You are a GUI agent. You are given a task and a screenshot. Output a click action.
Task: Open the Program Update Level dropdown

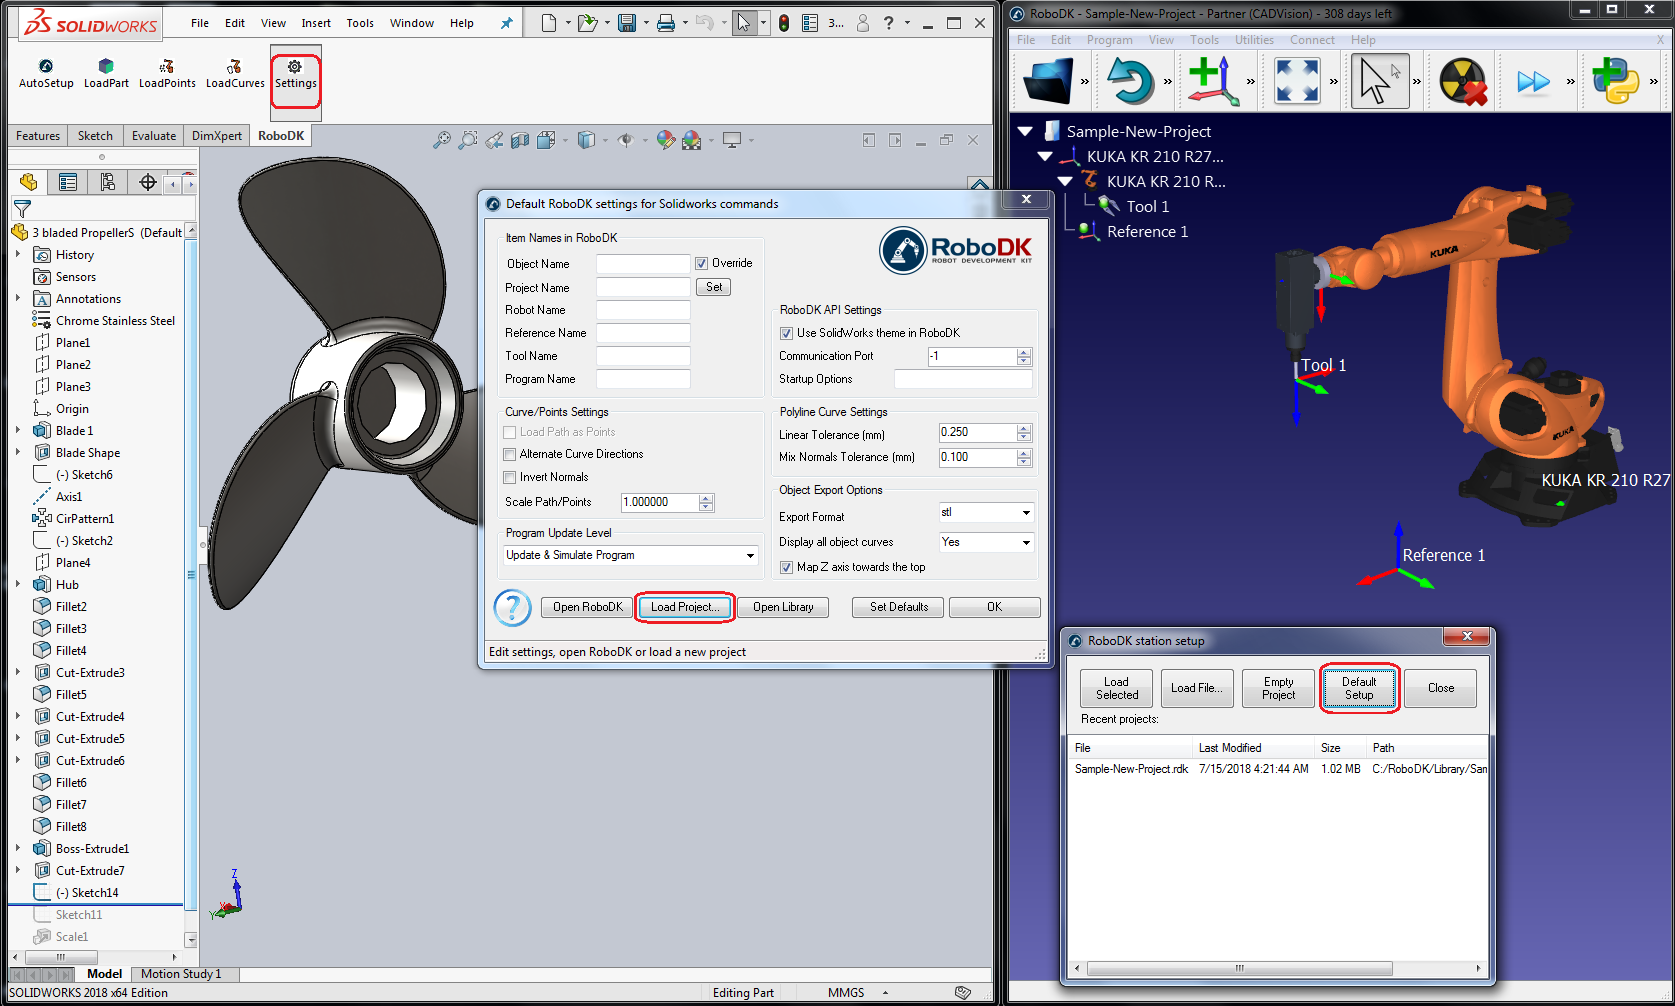750,555
